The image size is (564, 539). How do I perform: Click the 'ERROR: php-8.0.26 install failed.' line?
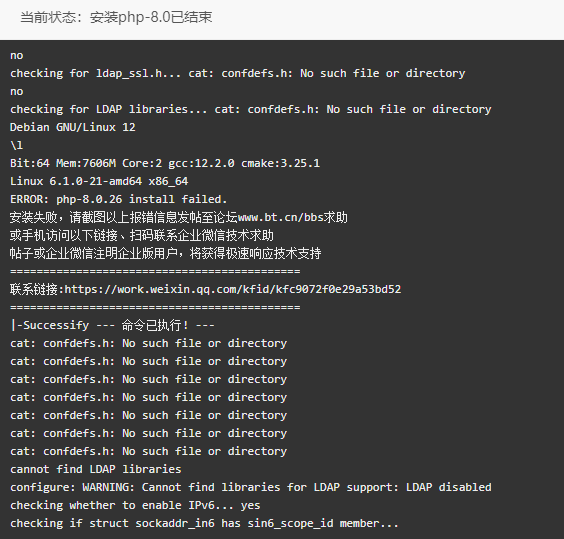119,199
